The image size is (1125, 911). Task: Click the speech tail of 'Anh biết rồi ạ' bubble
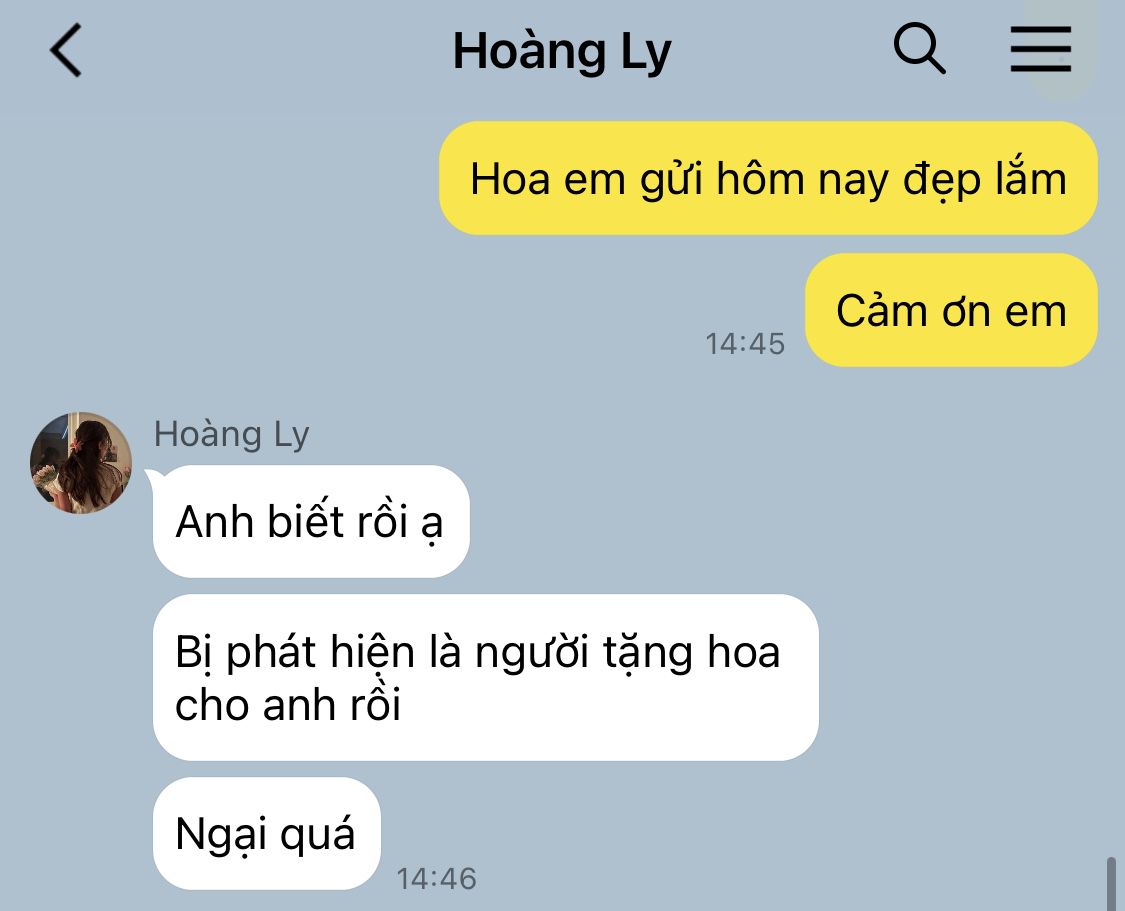(154, 478)
